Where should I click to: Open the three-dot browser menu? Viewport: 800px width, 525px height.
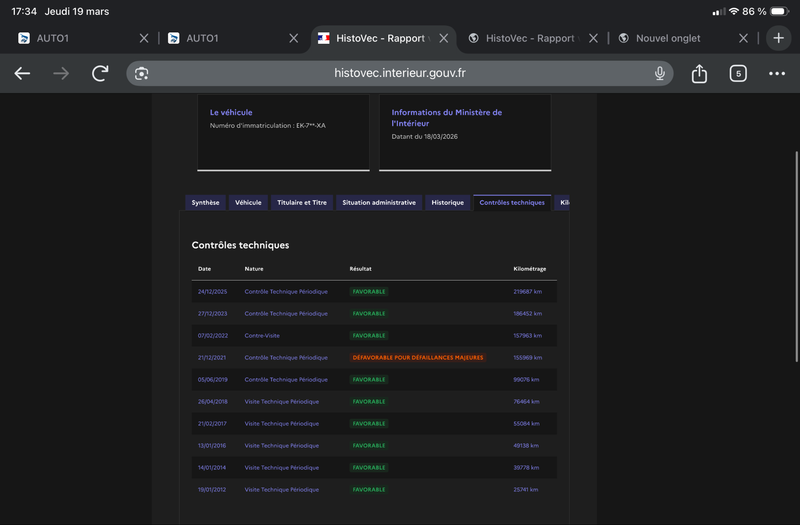777,73
